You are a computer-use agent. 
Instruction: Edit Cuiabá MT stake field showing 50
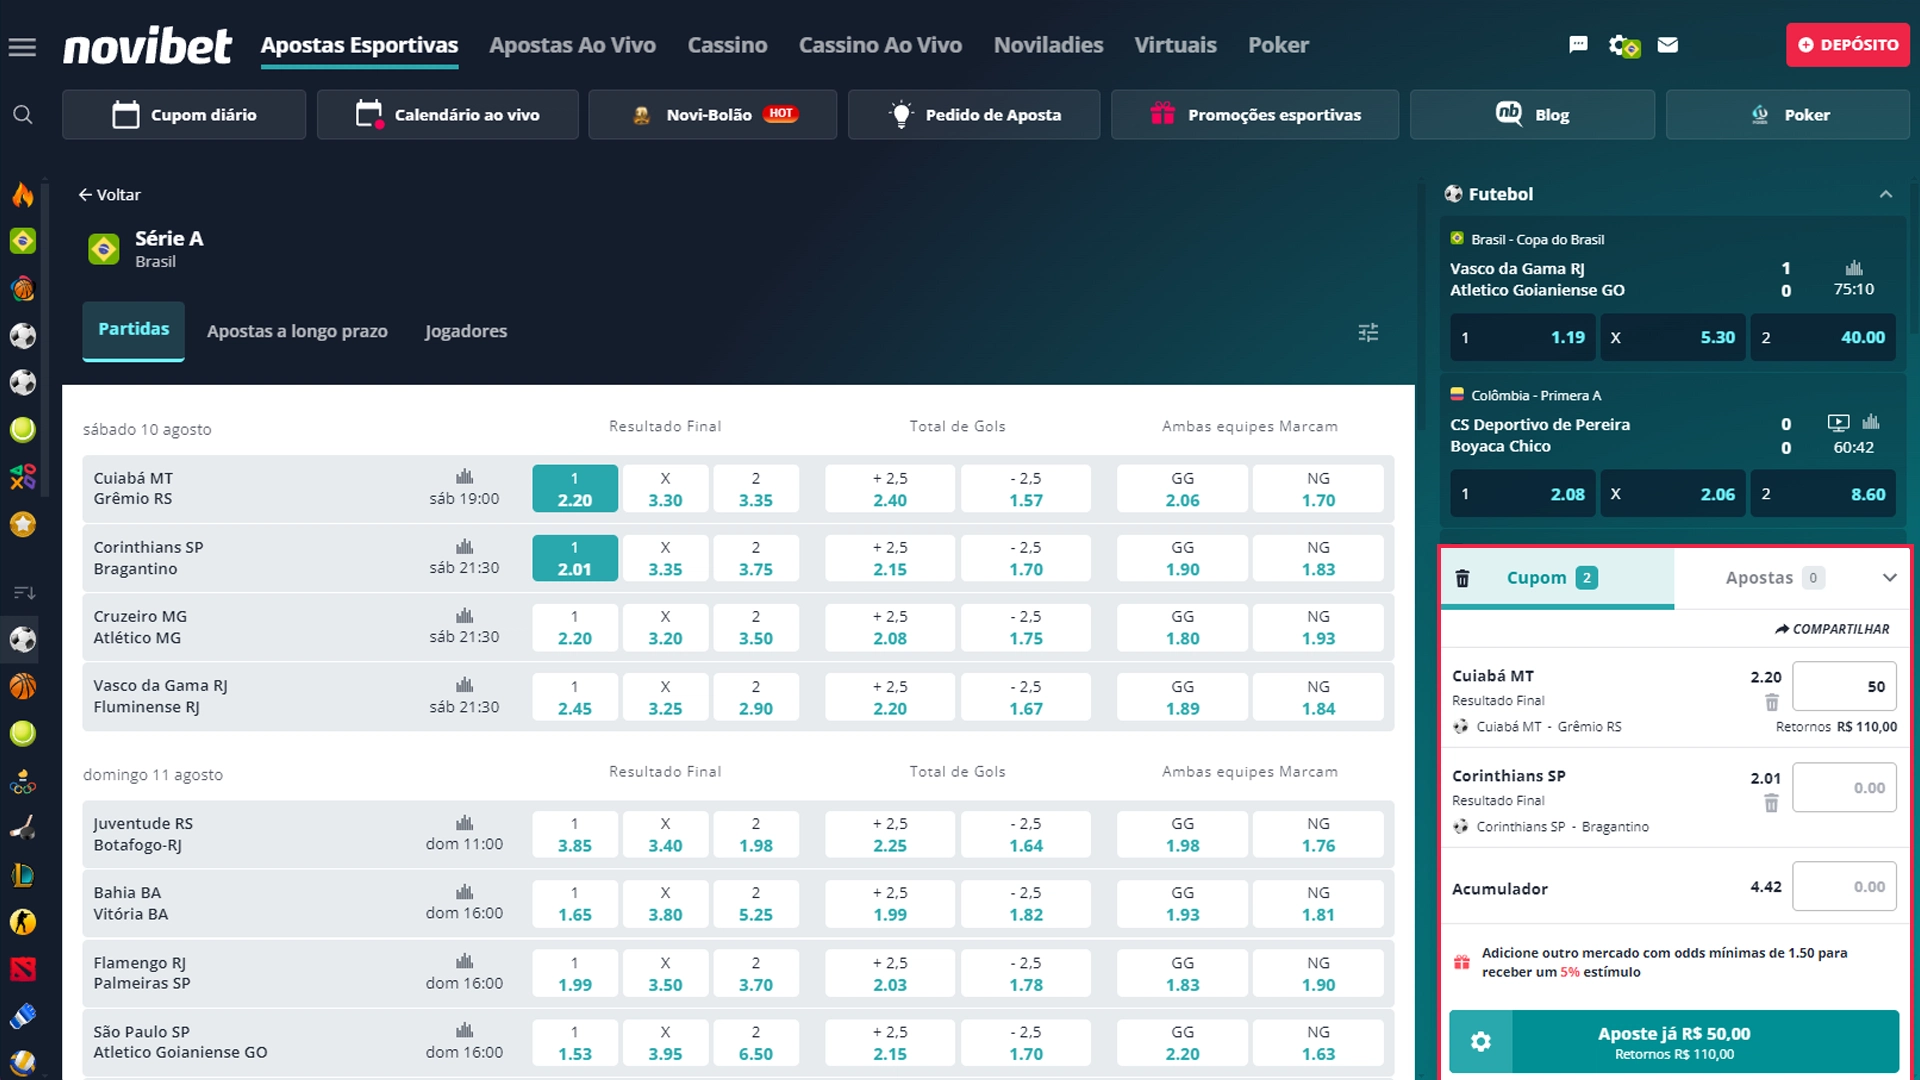tap(1844, 687)
